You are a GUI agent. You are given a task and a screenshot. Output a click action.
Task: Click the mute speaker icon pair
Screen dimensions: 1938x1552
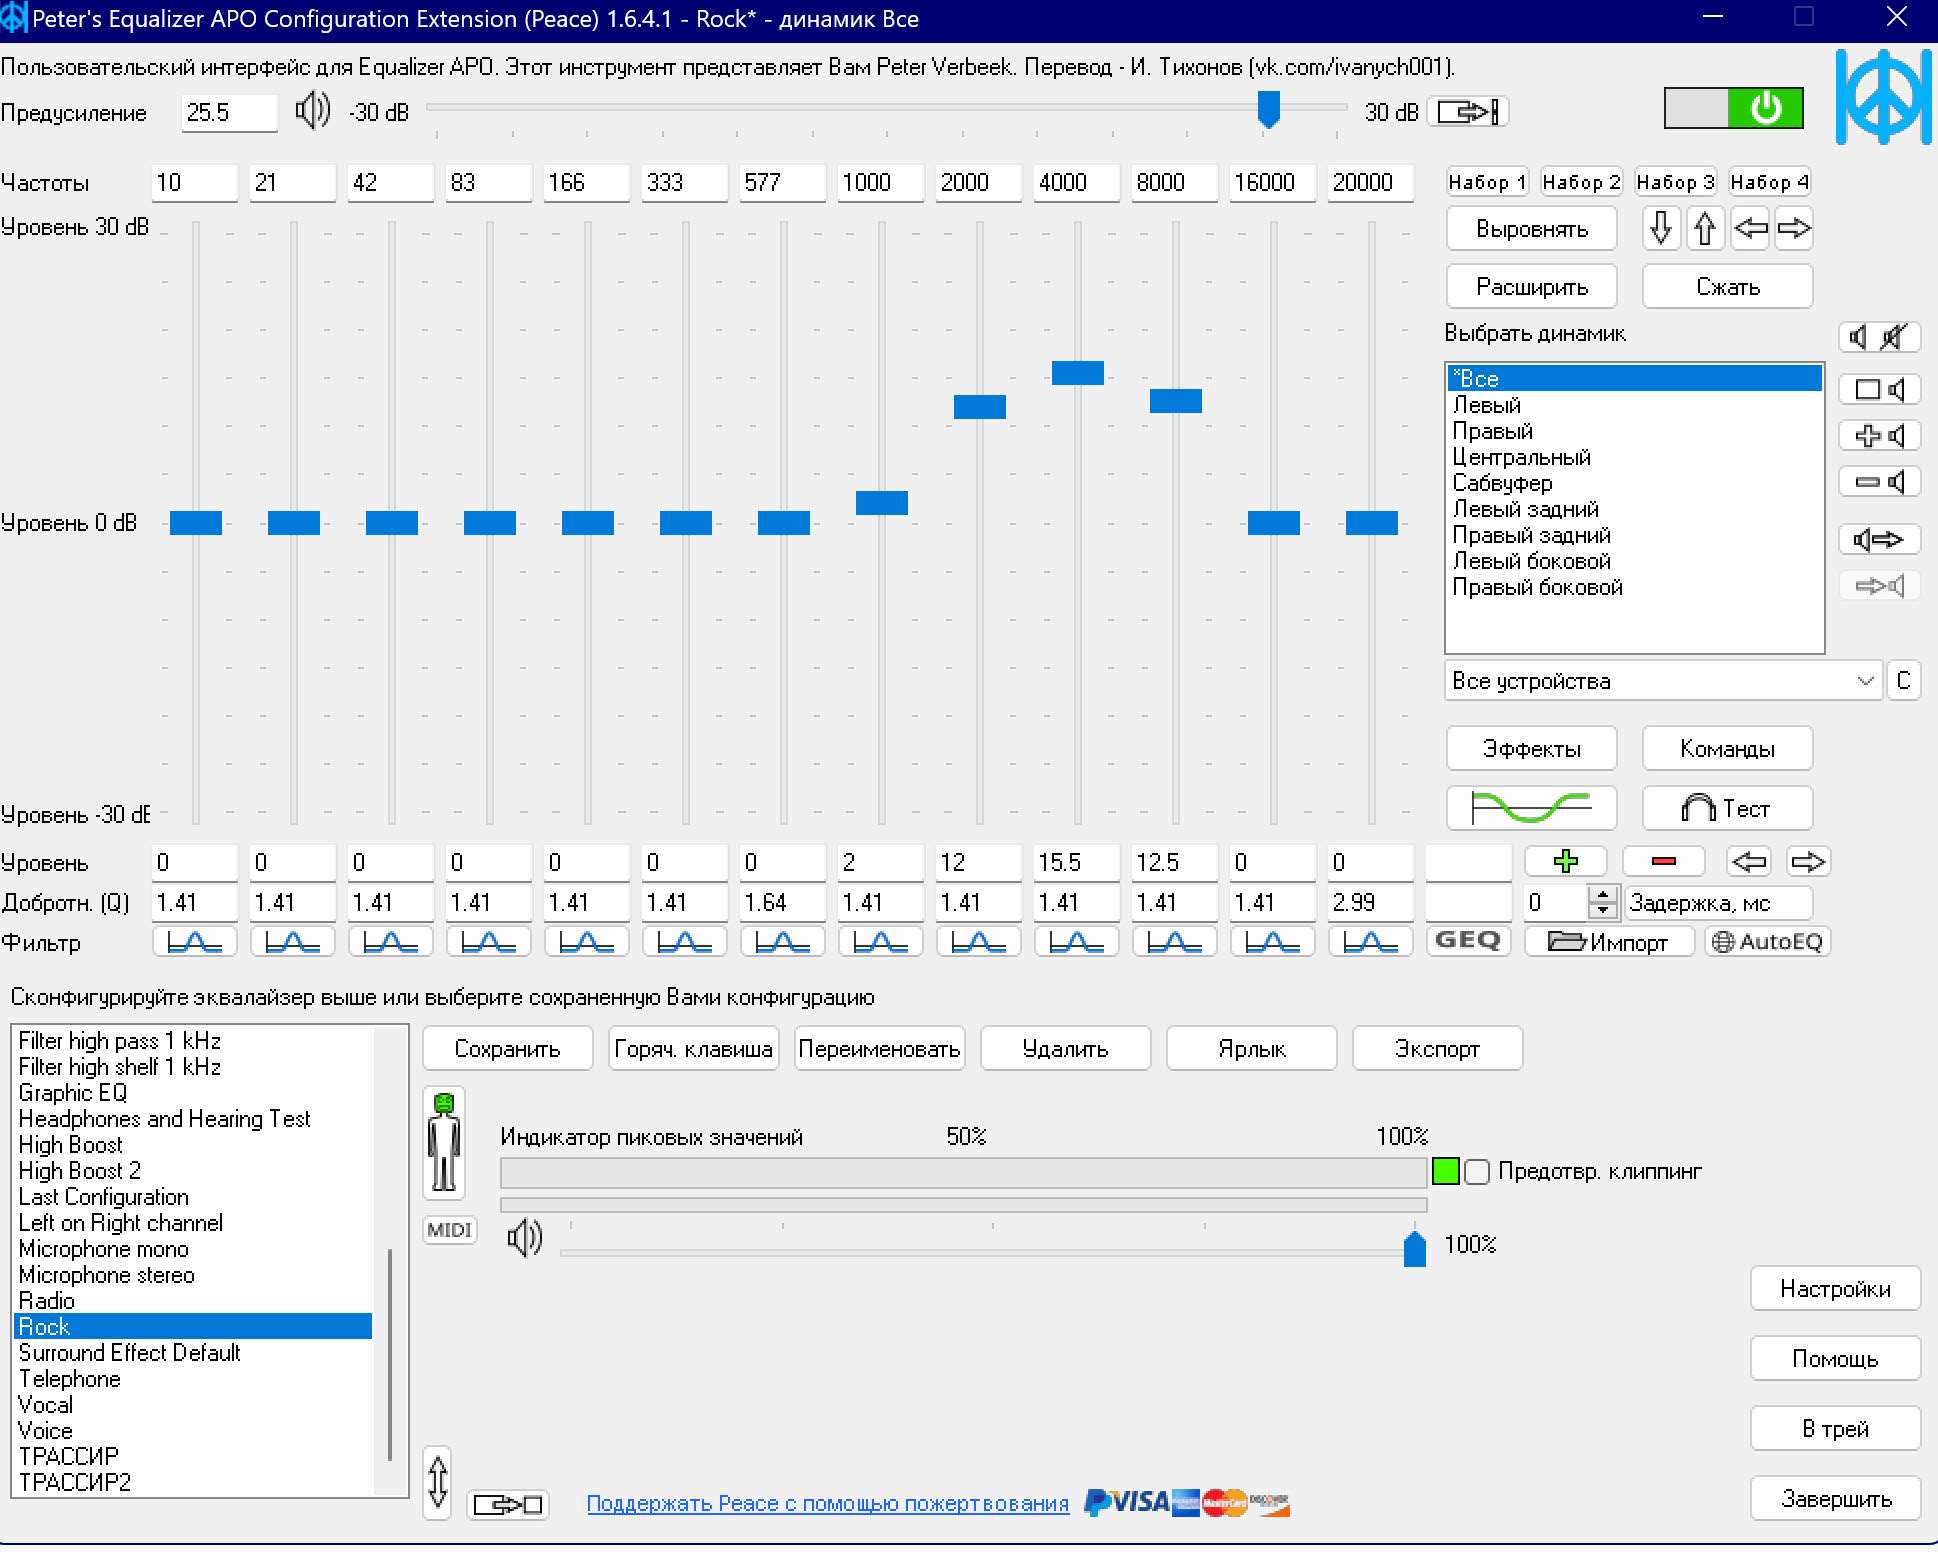(1878, 337)
